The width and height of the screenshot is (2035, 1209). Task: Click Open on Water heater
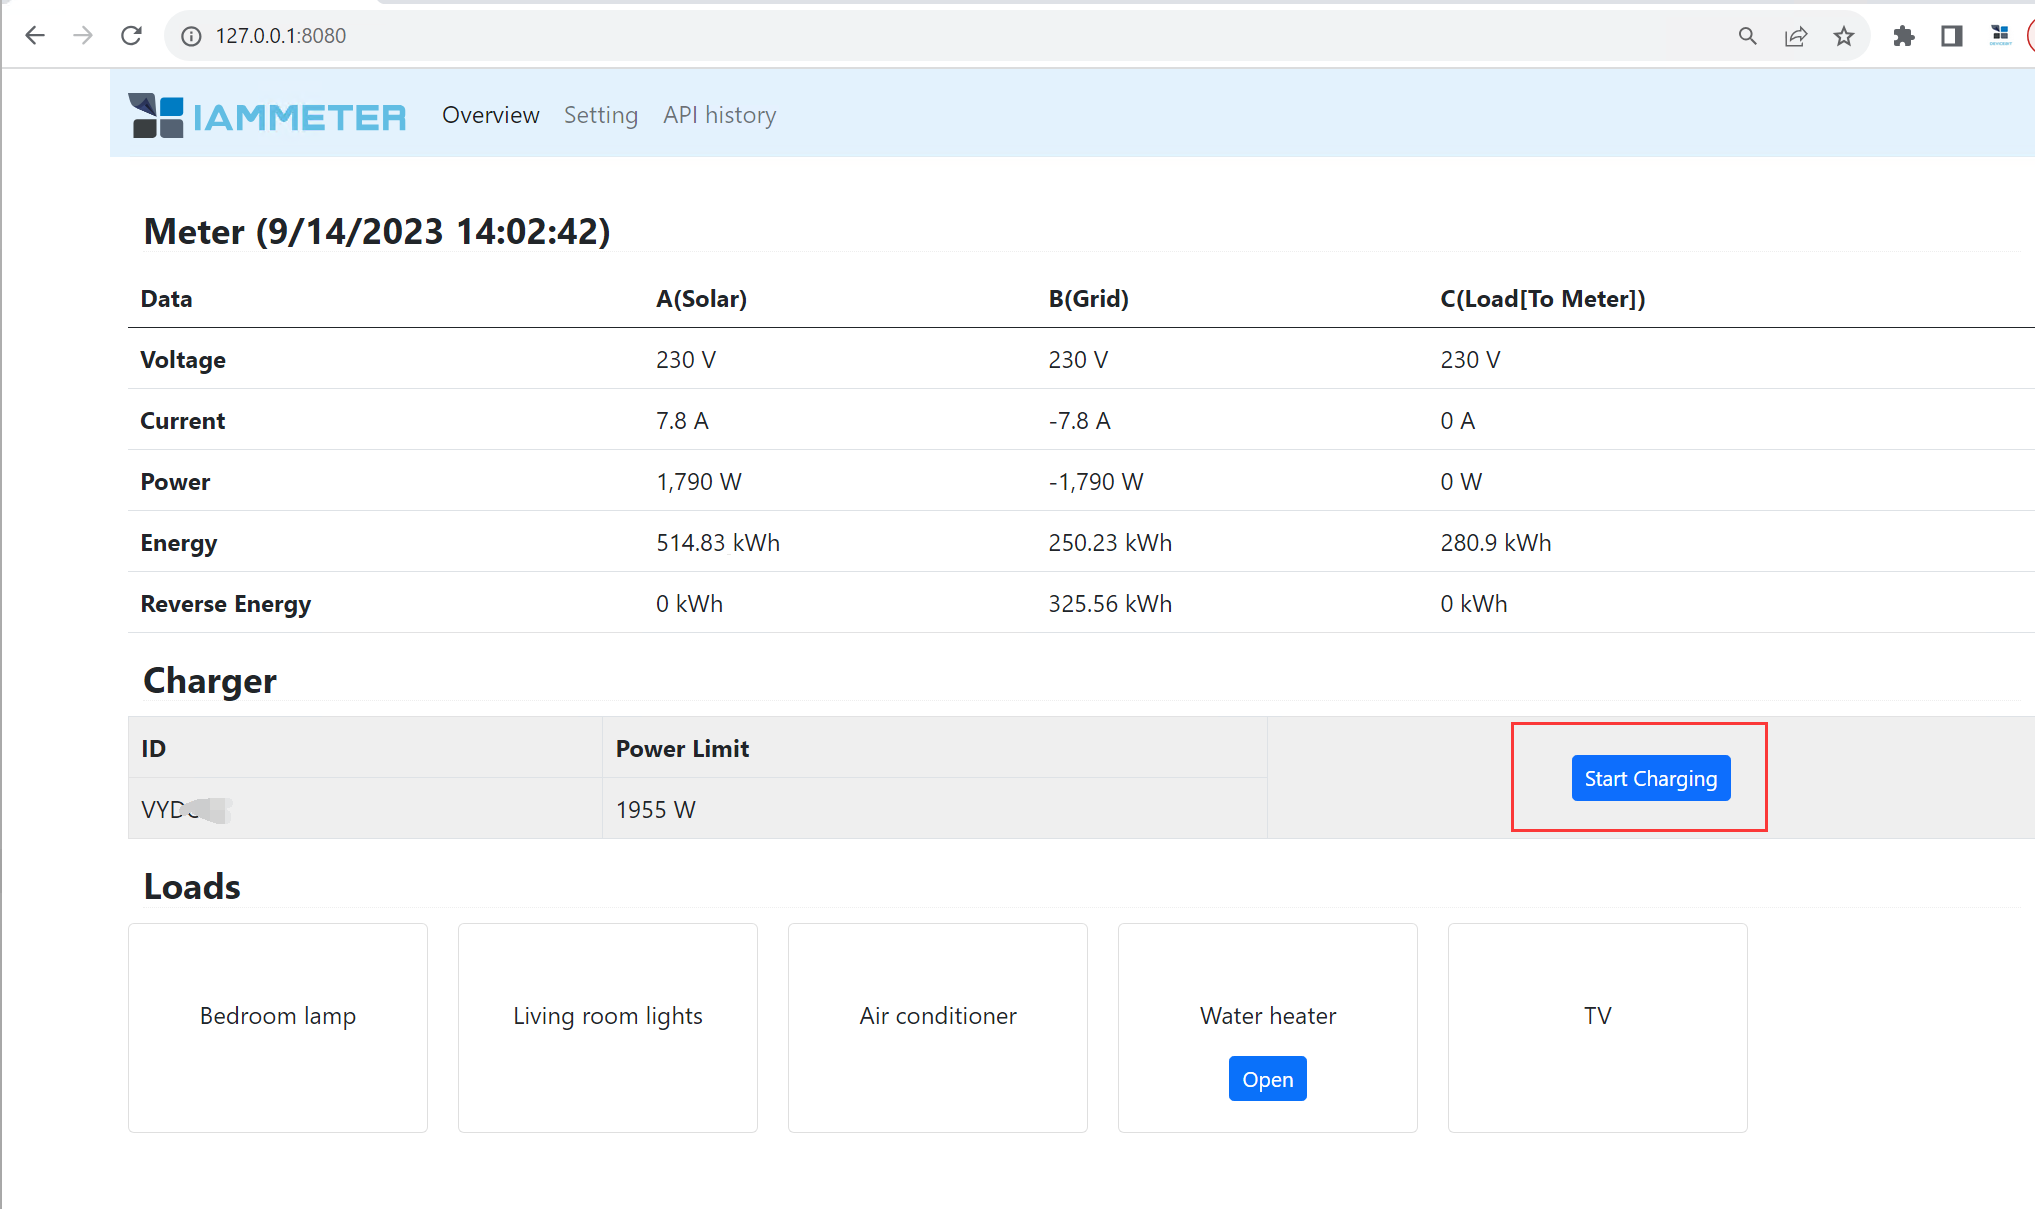(1267, 1079)
